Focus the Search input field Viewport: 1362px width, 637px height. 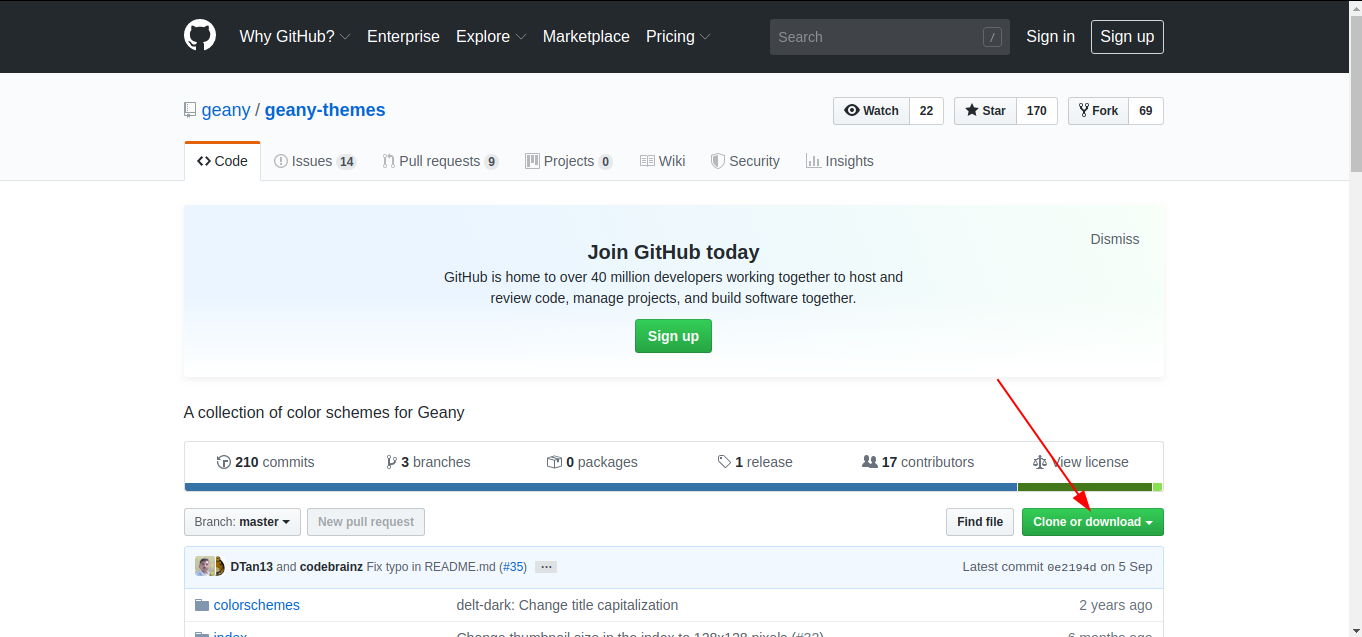pos(876,37)
